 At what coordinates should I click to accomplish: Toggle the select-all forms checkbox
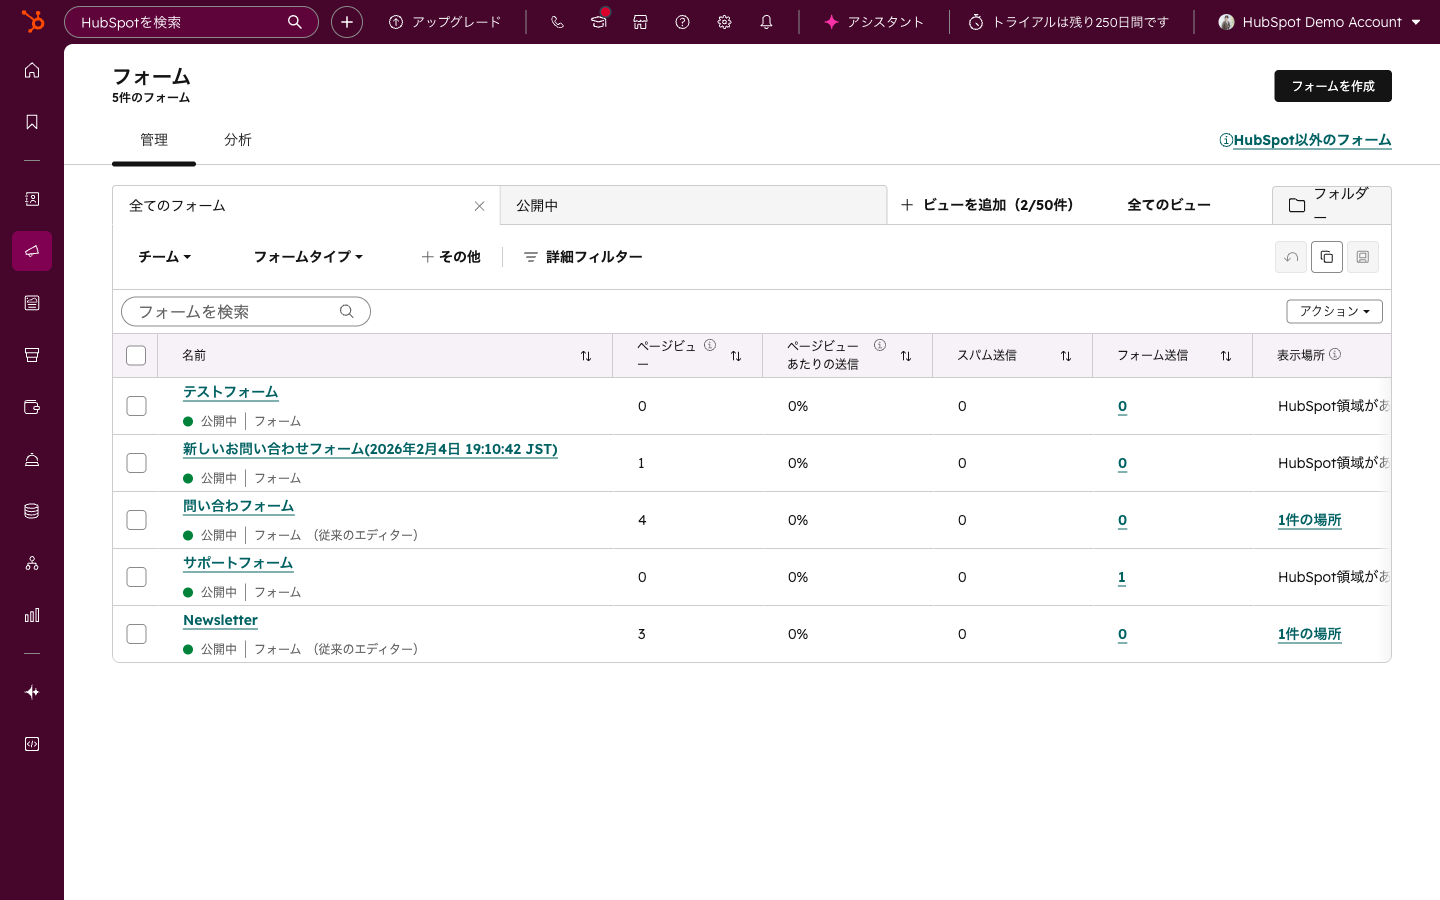pyautogui.click(x=137, y=356)
